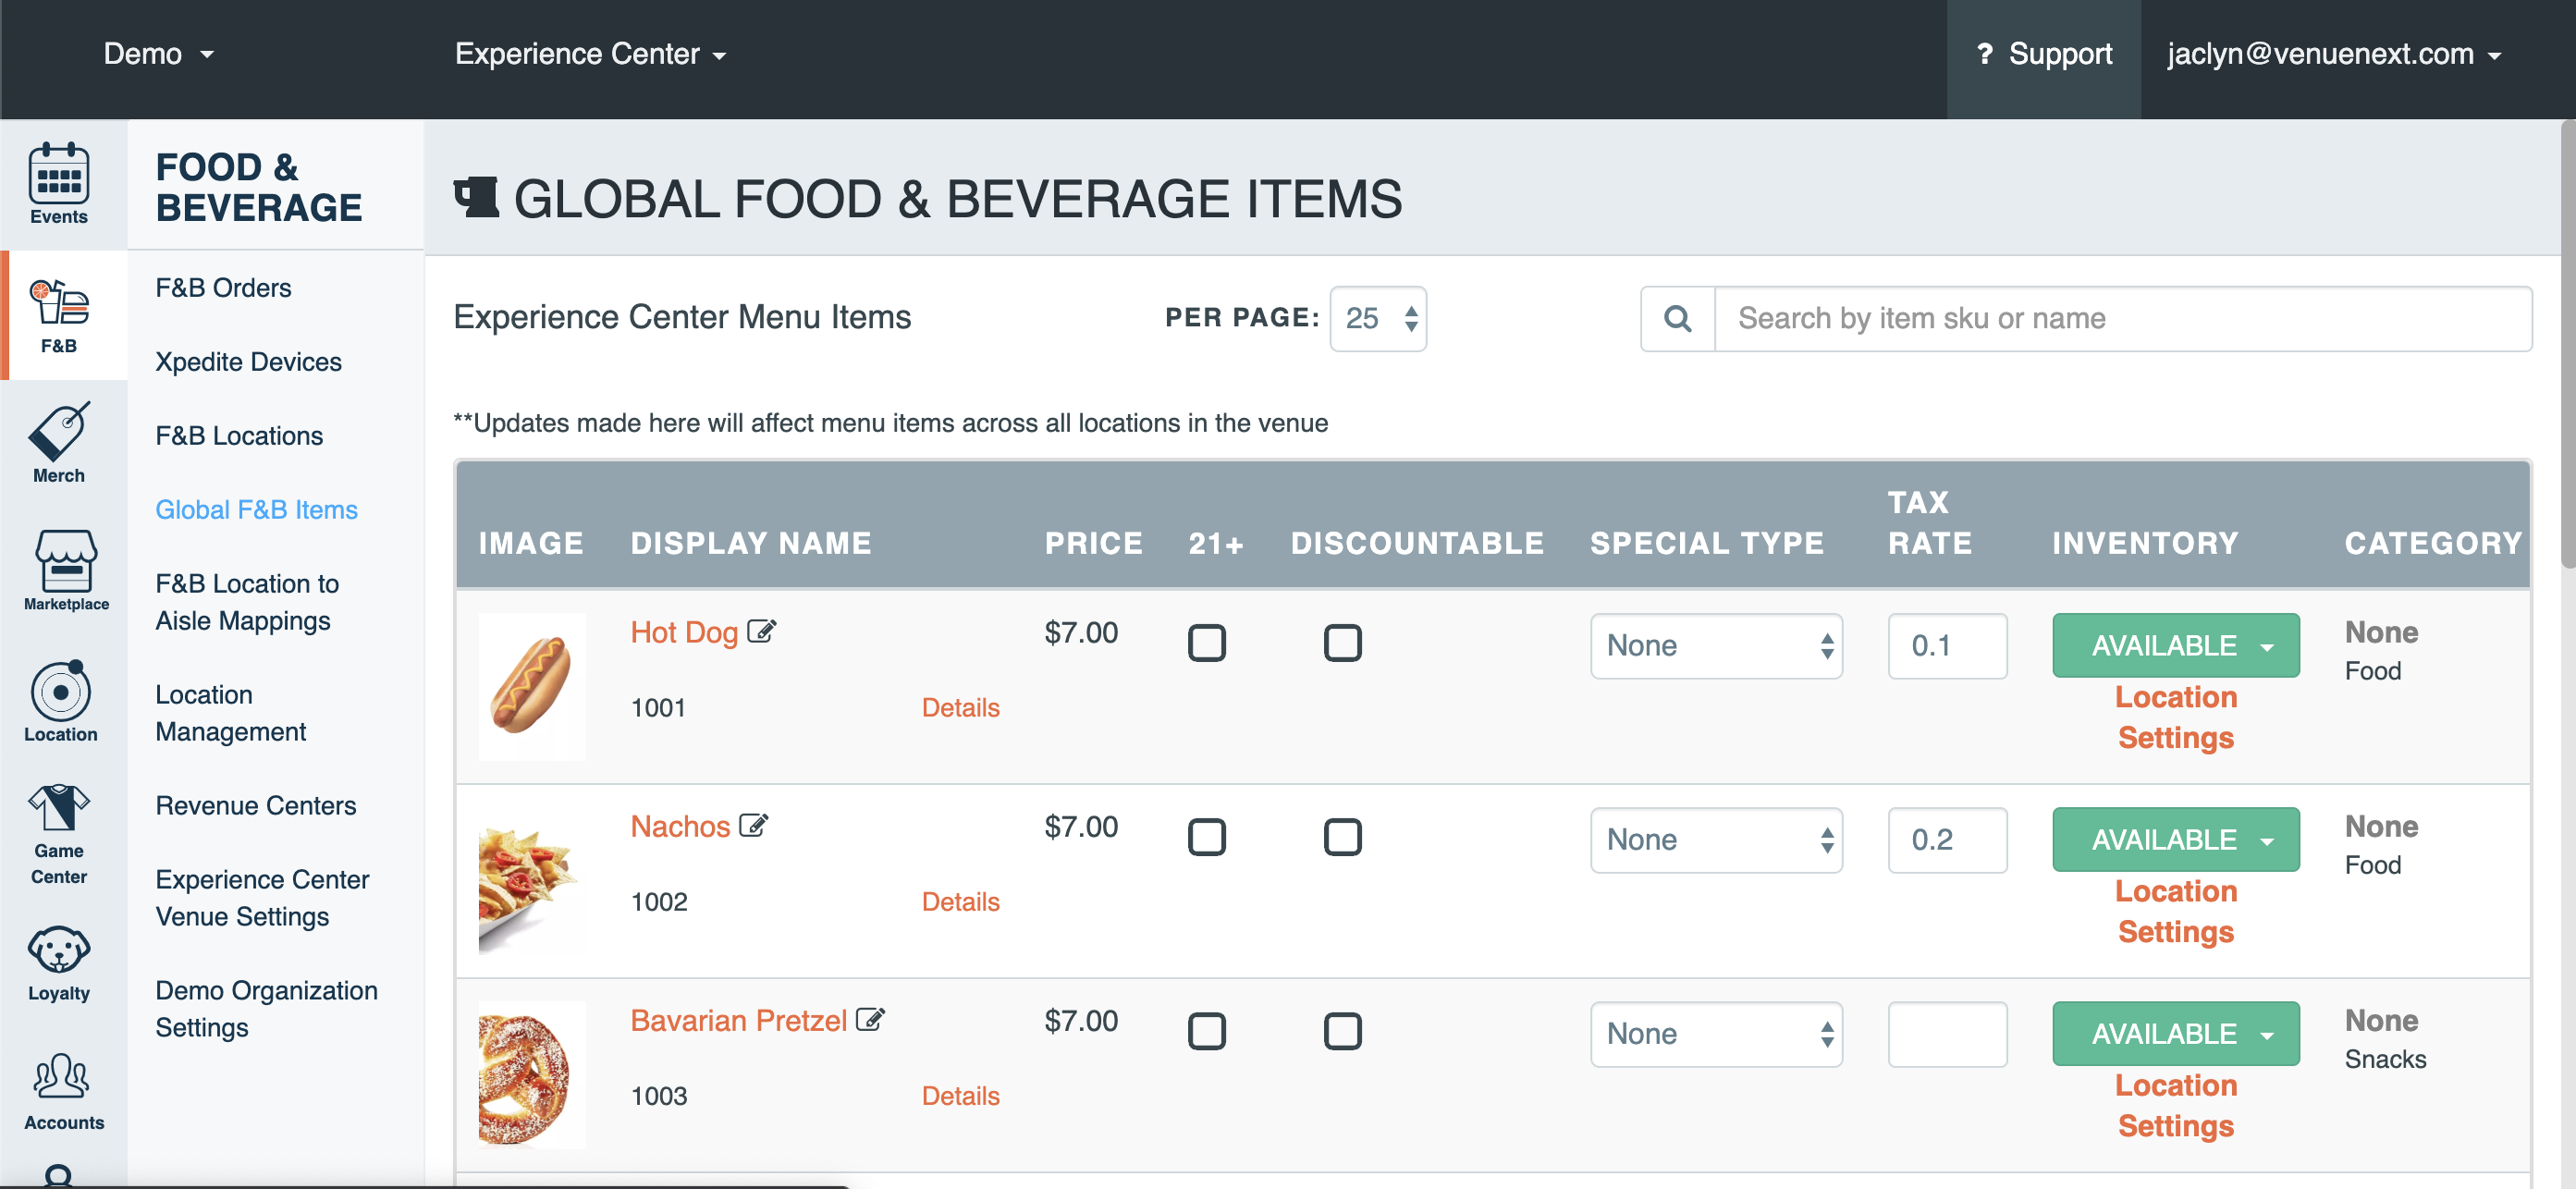This screenshot has width=2576, height=1189.
Task: Open F&B Location to Aisle Mappings
Action: click(x=248, y=602)
